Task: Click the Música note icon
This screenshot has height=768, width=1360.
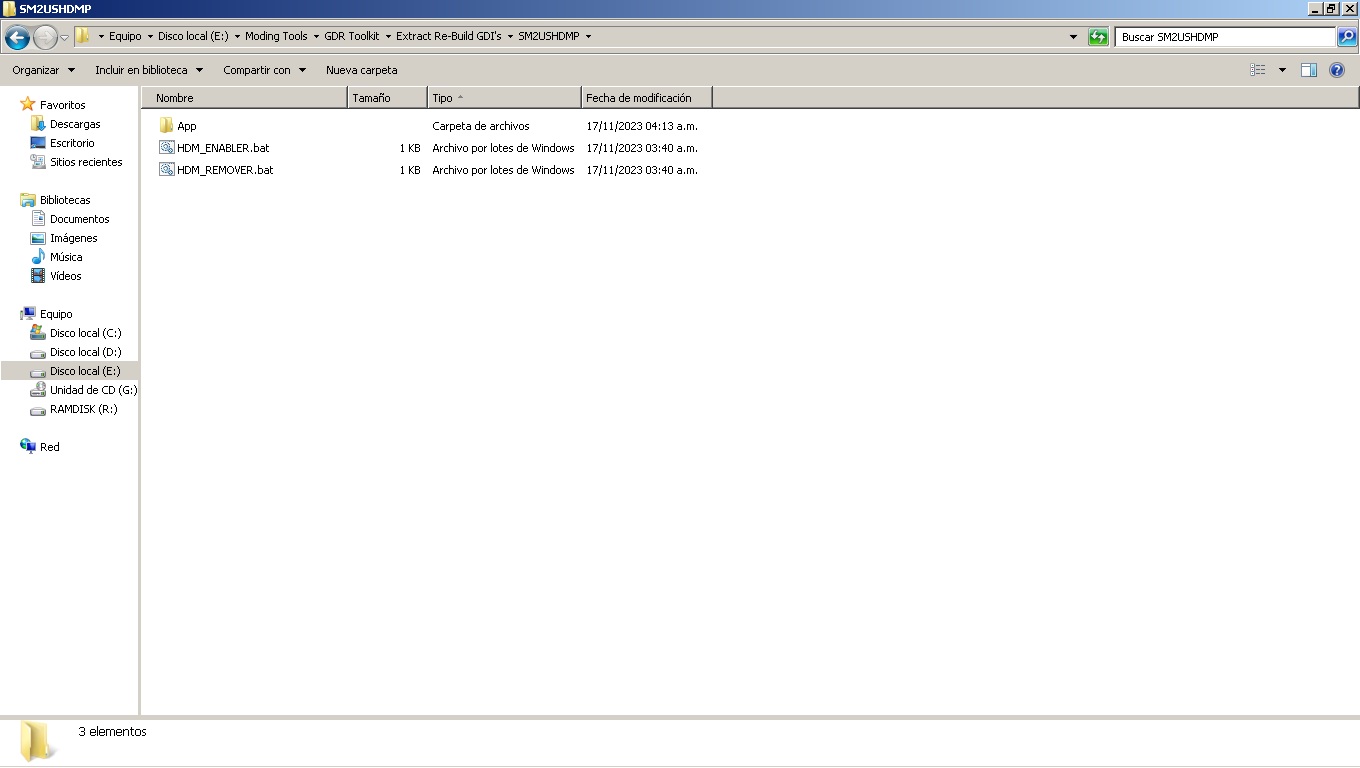Action: pyautogui.click(x=38, y=257)
